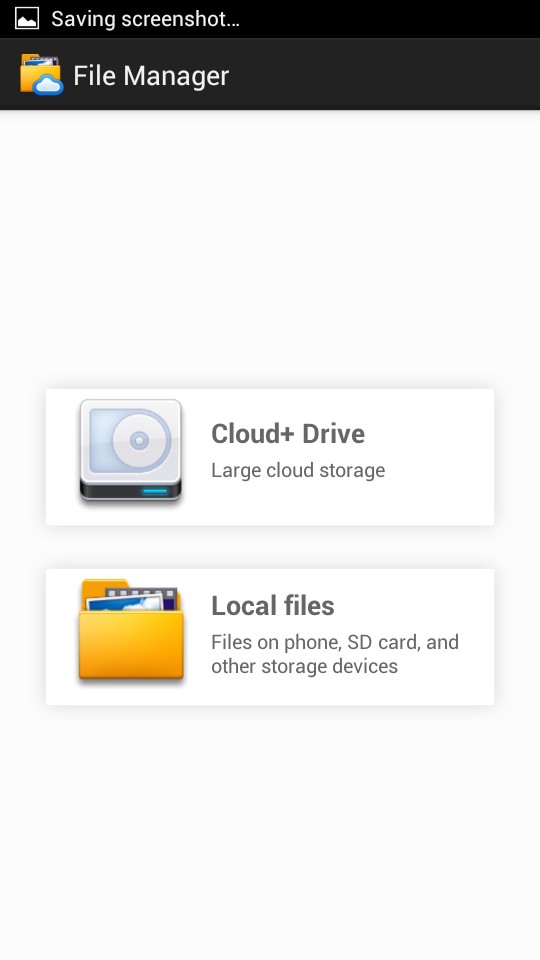Click the disc circle on the drive icon
Screen dimensions: 540x960
click(x=140, y=440)
